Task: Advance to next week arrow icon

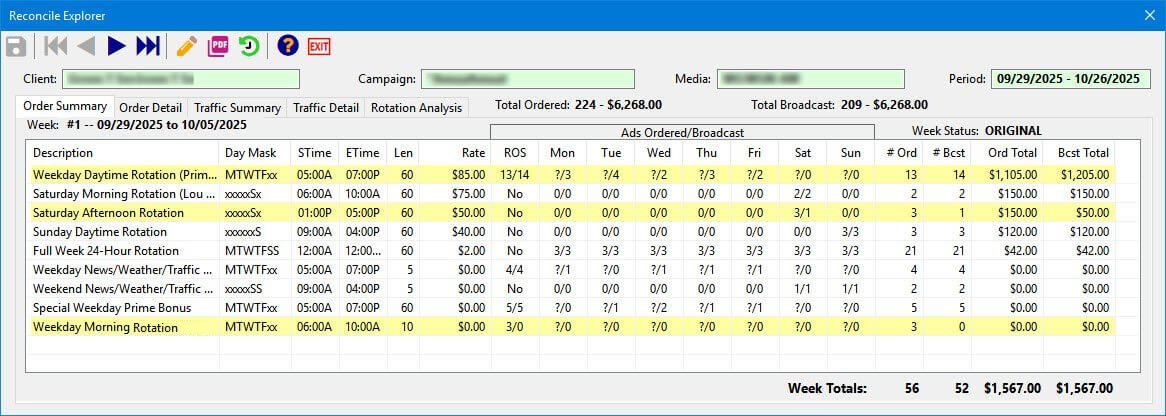Action: click(116, 46)
